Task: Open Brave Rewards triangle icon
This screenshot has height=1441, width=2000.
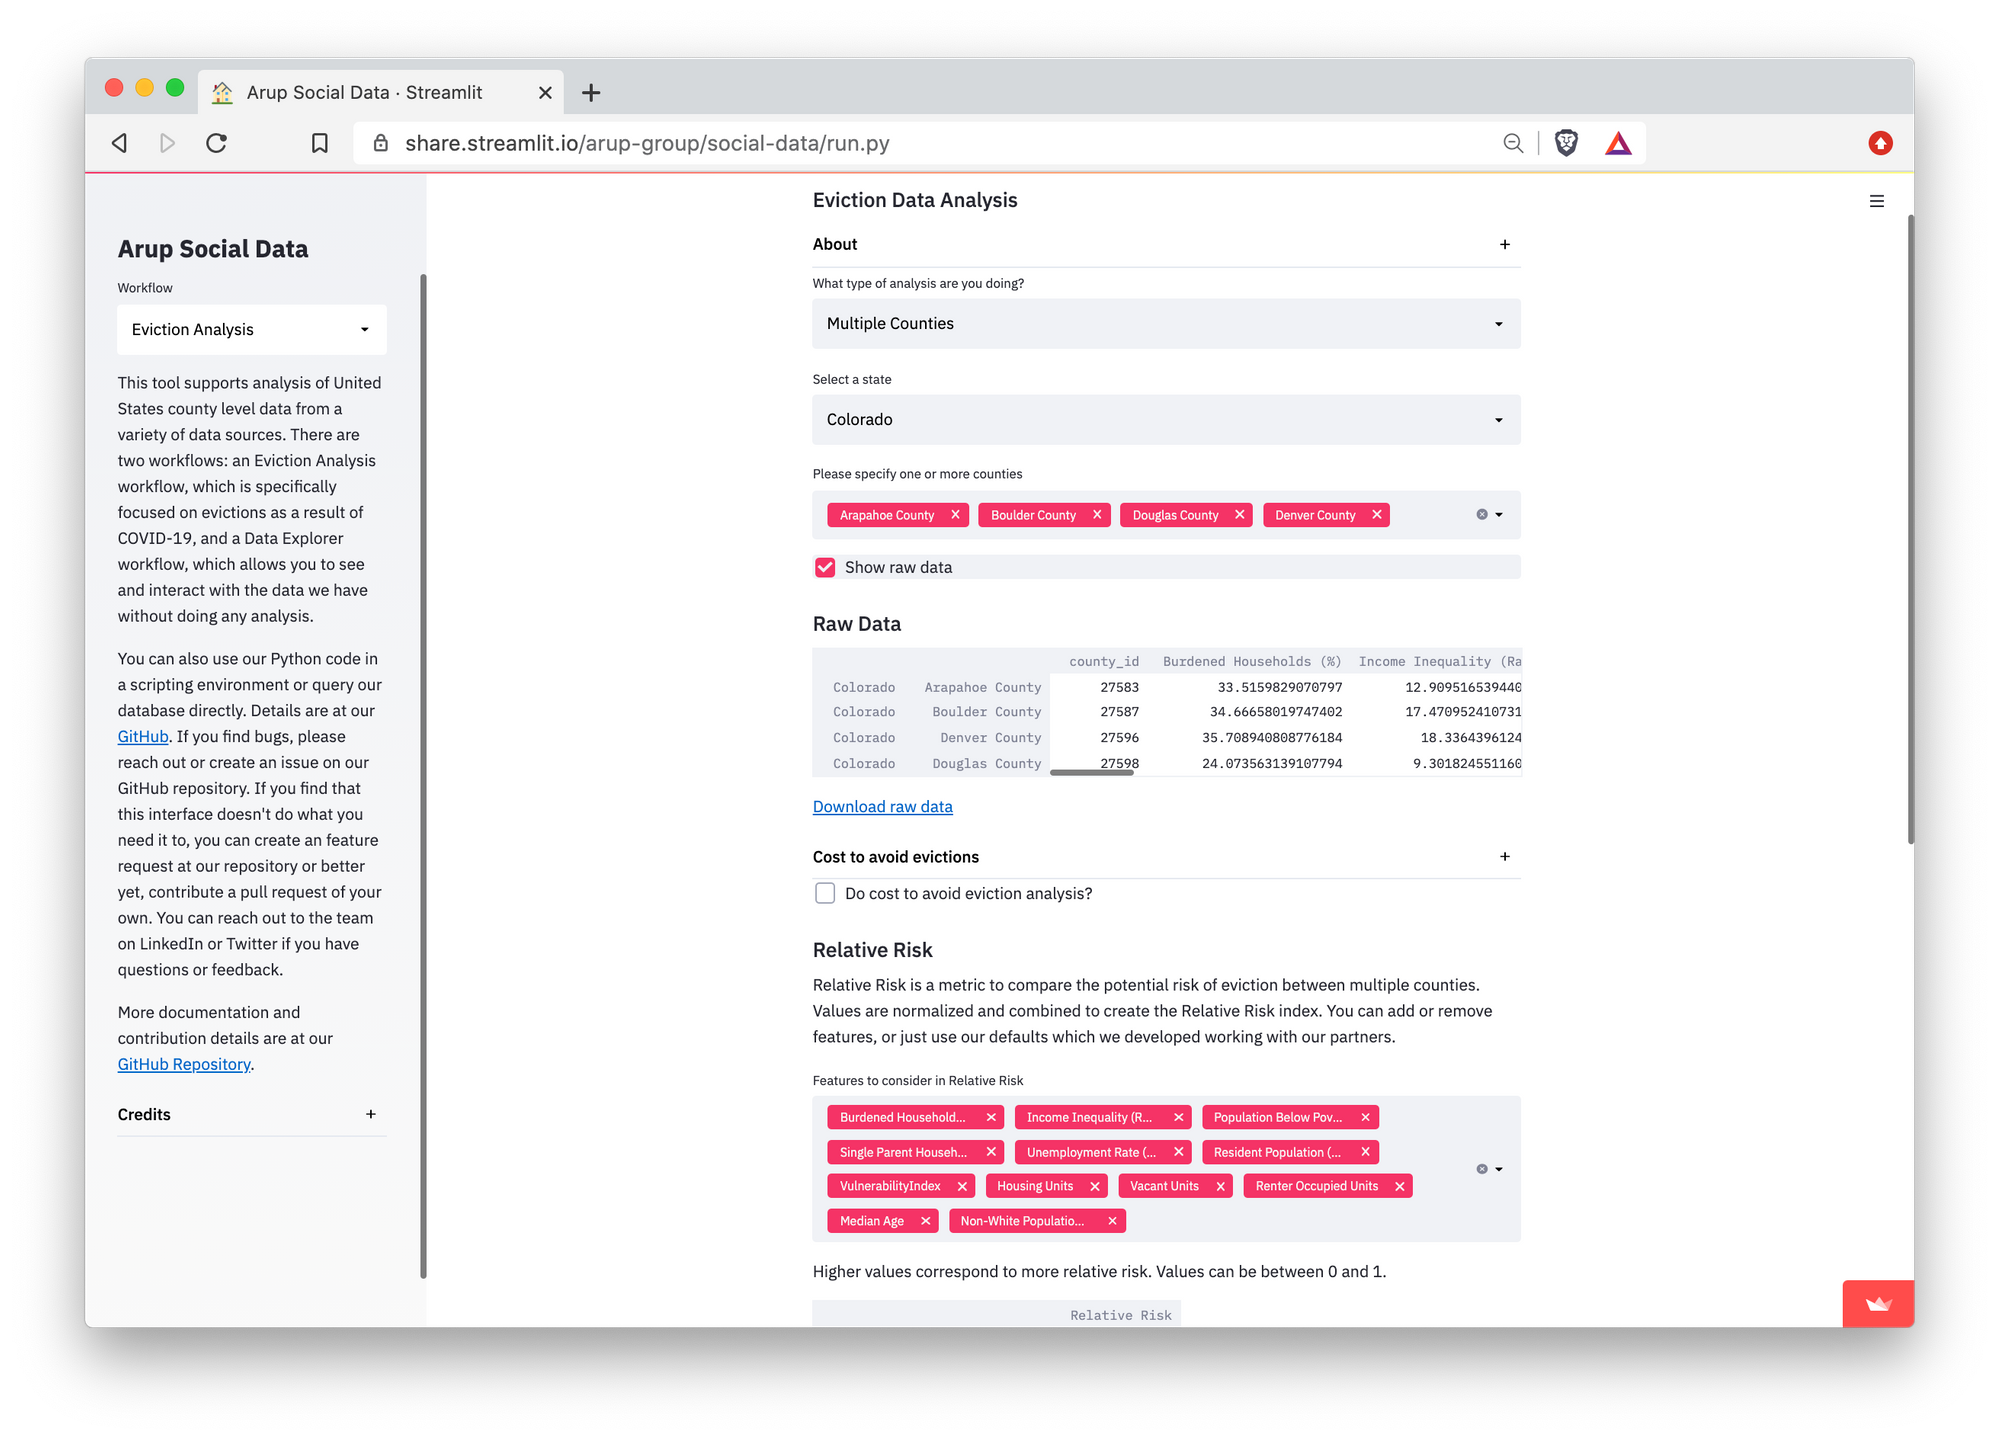Action: coord(1618,143)
